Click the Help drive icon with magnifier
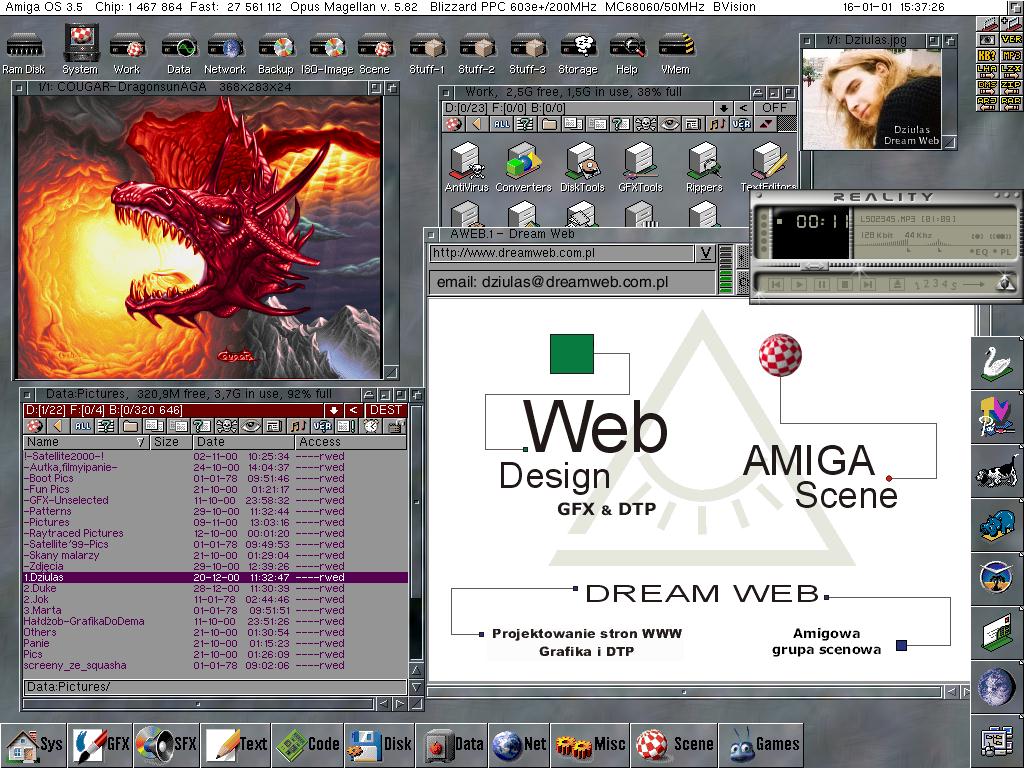1024x768 pixels. (x=627, y=55)
